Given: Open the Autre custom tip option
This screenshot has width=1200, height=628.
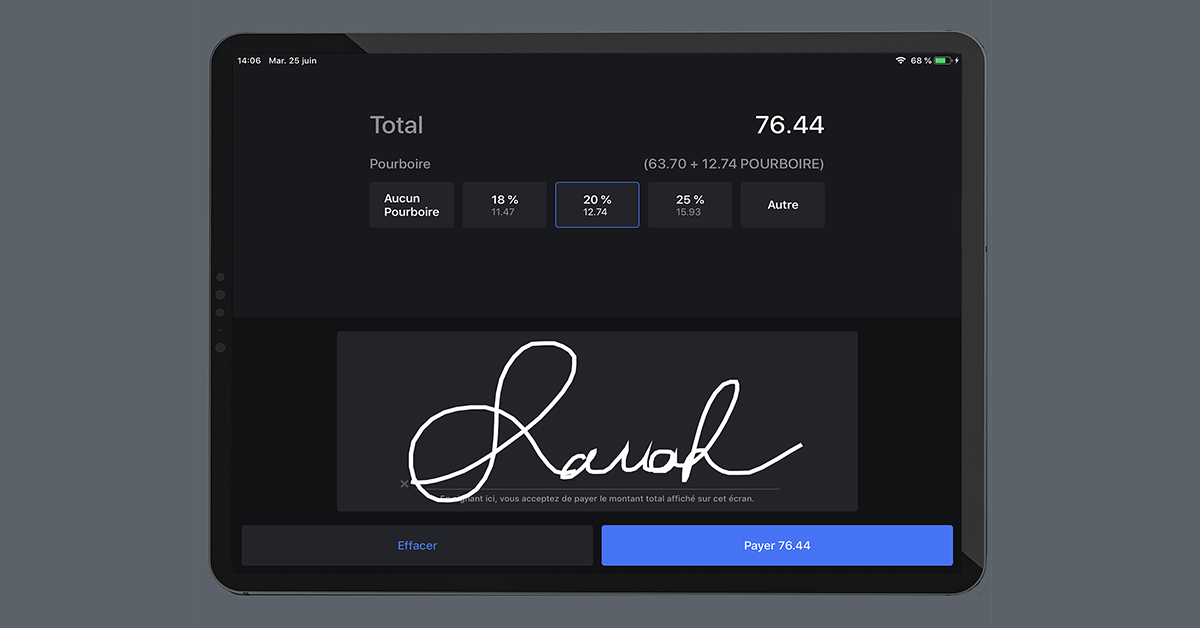Looking at the screenshot, I should [782, 205].
